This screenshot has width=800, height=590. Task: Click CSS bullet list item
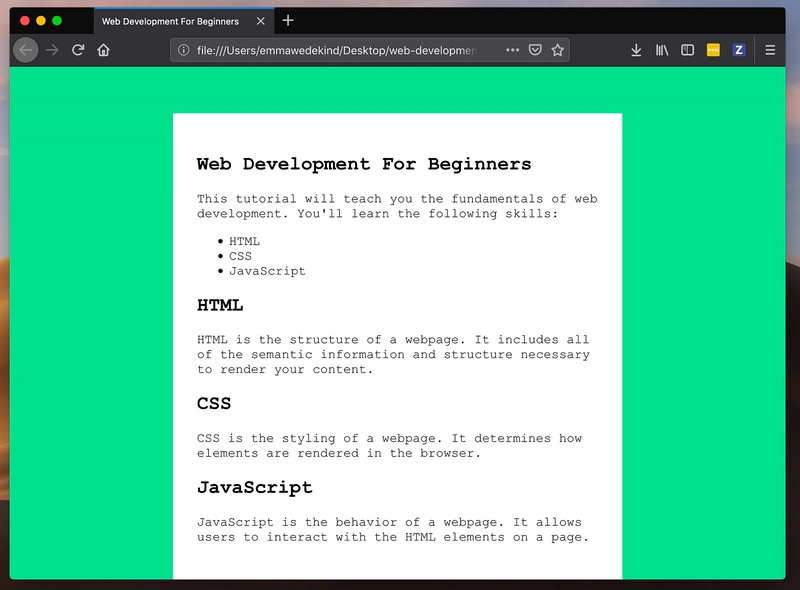click(240, 256)
